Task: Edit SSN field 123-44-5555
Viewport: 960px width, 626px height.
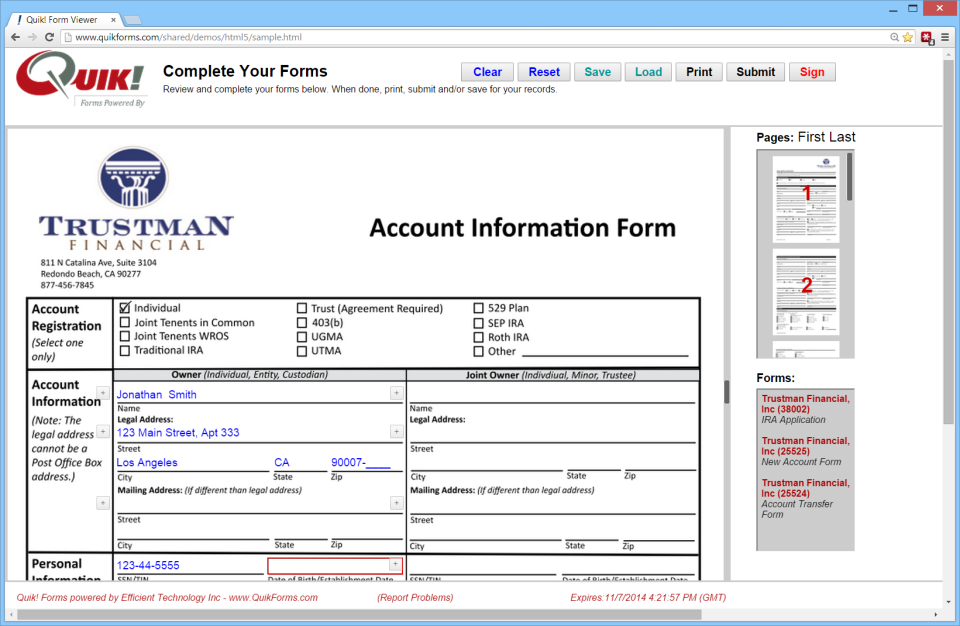Action: click(189, 565)
